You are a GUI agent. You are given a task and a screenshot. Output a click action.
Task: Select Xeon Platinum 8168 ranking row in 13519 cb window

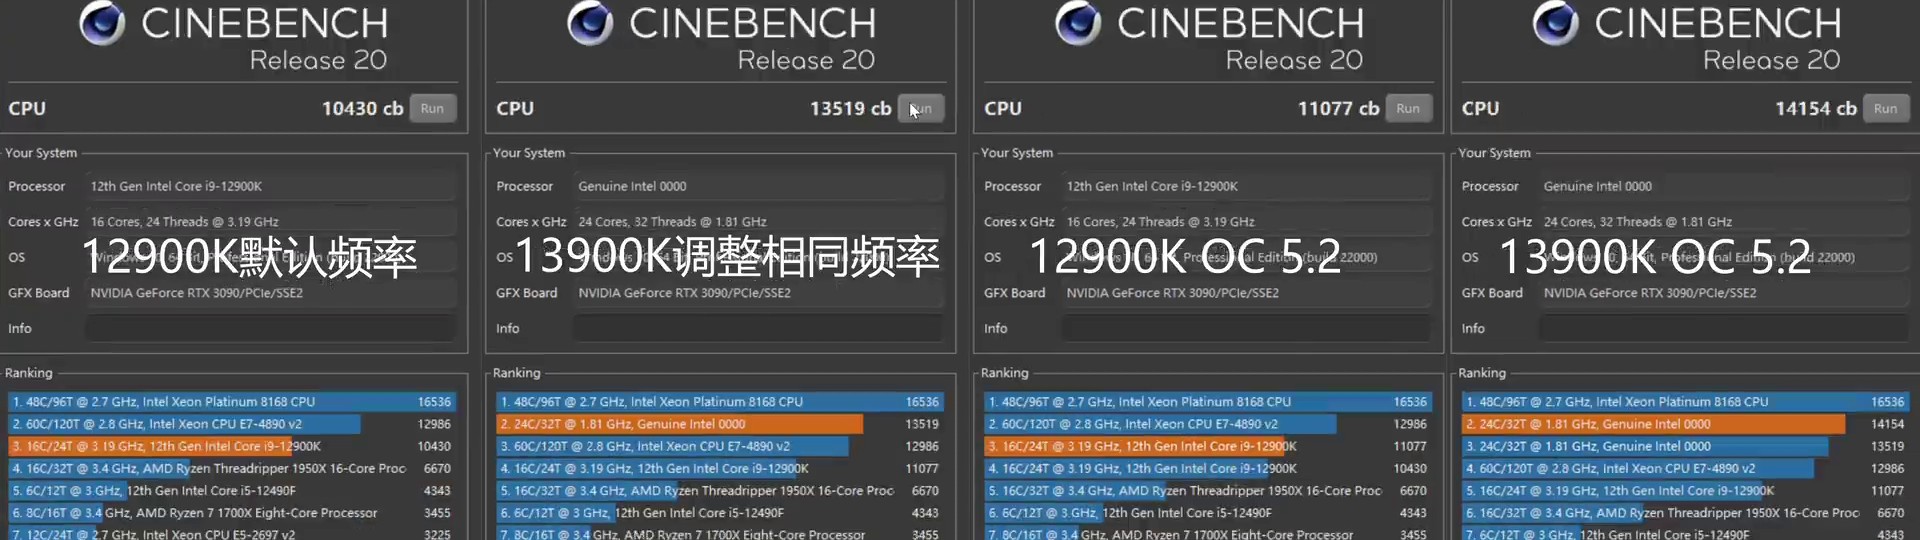pos(720,402)
